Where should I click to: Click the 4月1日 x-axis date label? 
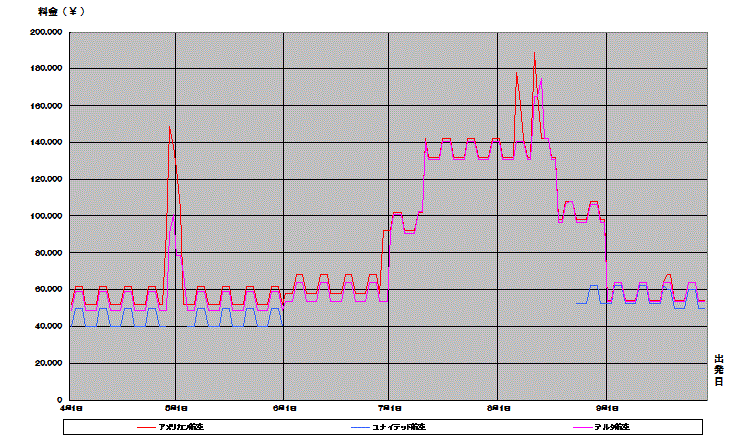[x=69, y=408]
